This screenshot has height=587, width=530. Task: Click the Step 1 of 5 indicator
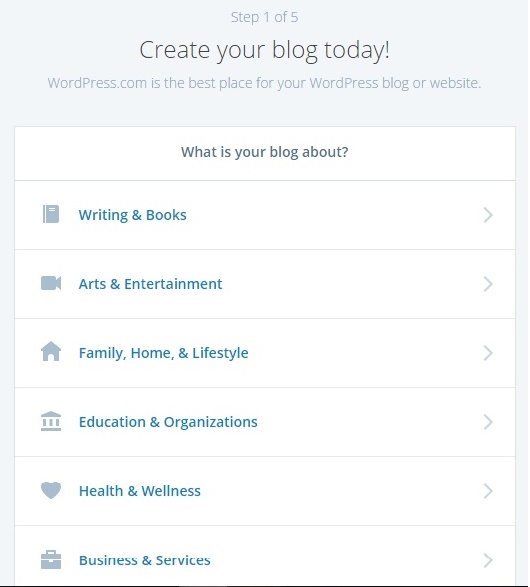(x=265, y=17)
